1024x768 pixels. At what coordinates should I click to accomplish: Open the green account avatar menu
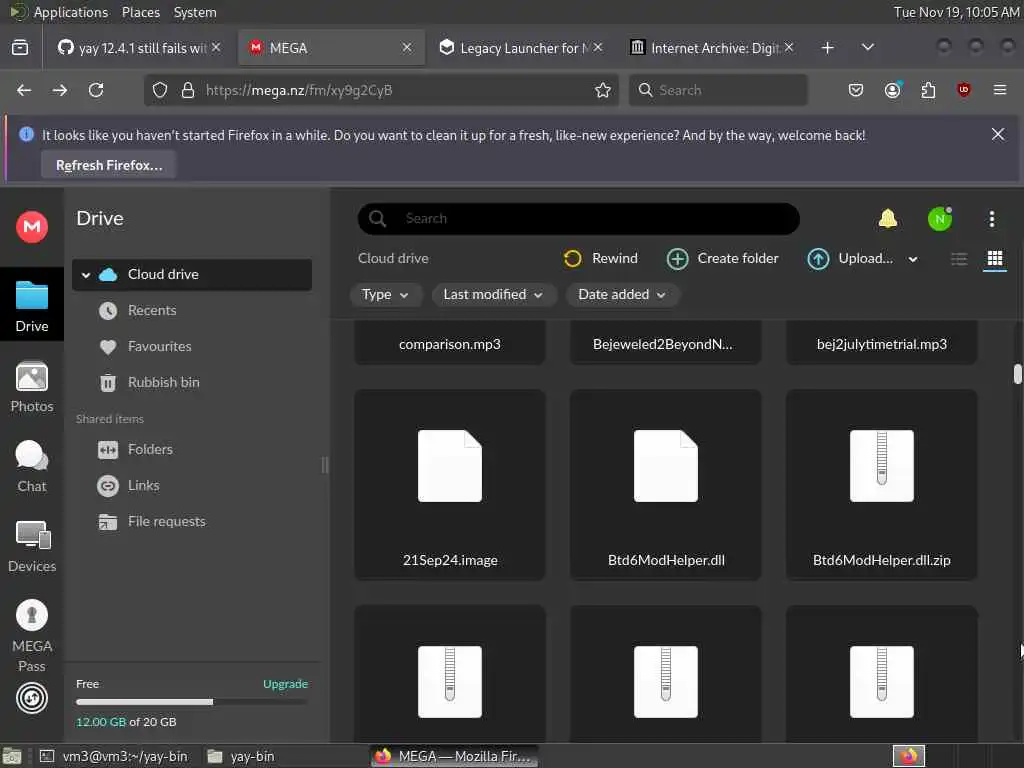coord(940,219)
